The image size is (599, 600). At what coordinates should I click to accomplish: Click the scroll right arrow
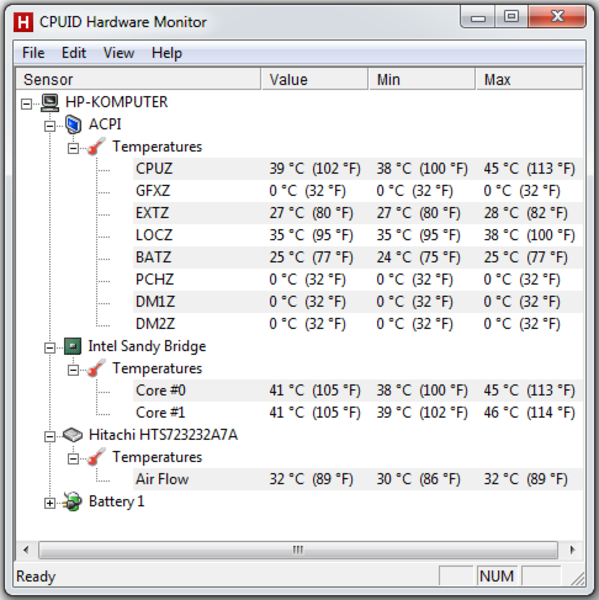click(573, 550)
